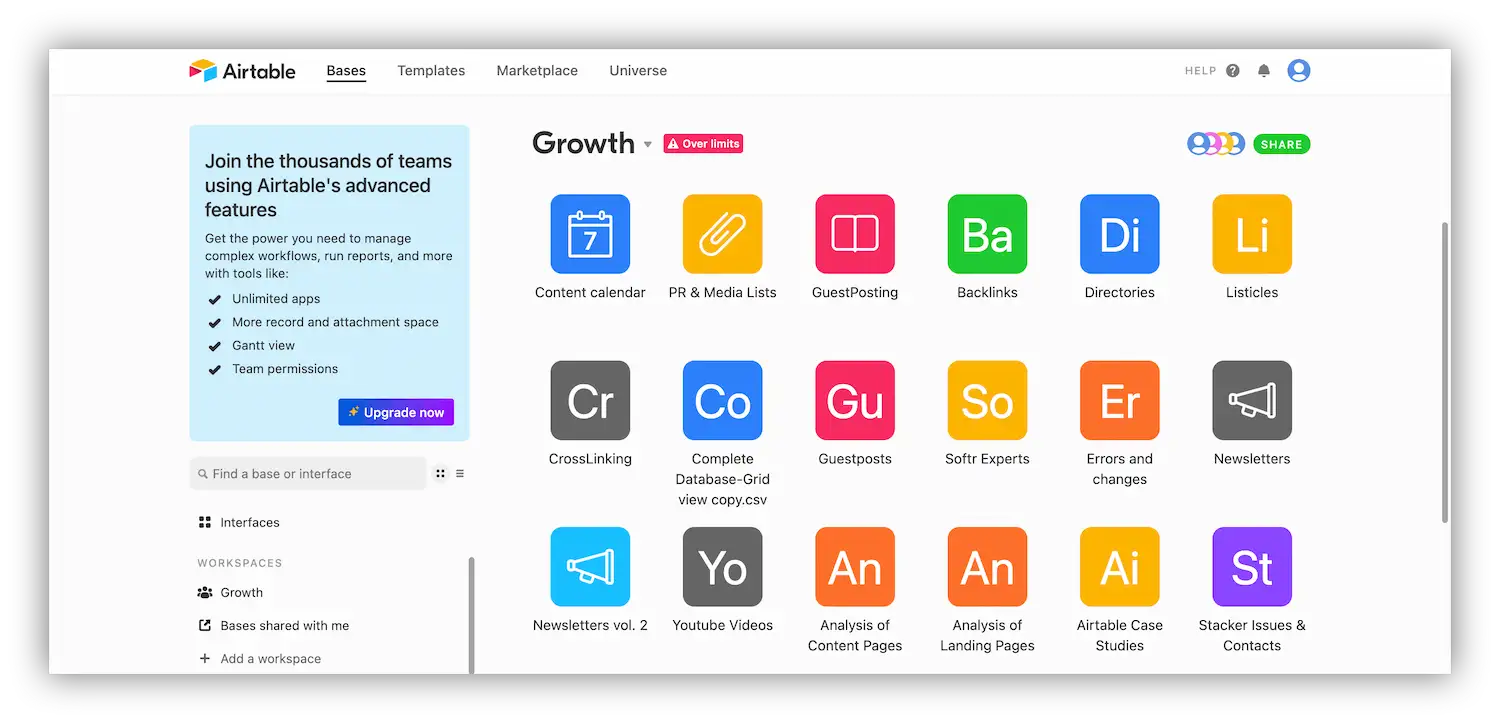Expand the Growth workspace dropdown arrow
1500x723 pixels.
point(648,145)
